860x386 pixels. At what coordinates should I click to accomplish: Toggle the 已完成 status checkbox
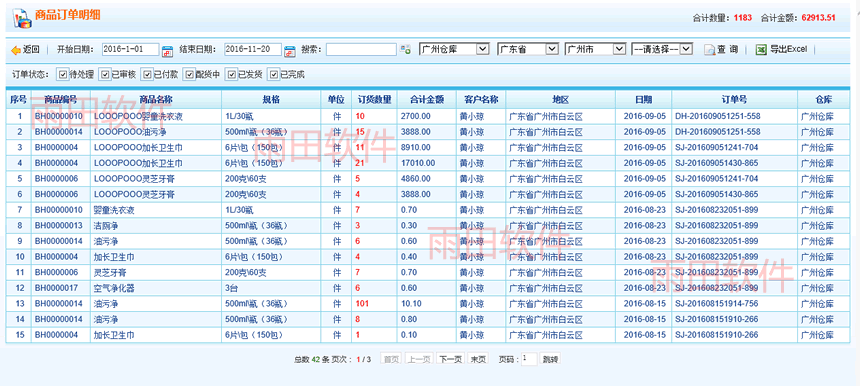coord(274,75)
